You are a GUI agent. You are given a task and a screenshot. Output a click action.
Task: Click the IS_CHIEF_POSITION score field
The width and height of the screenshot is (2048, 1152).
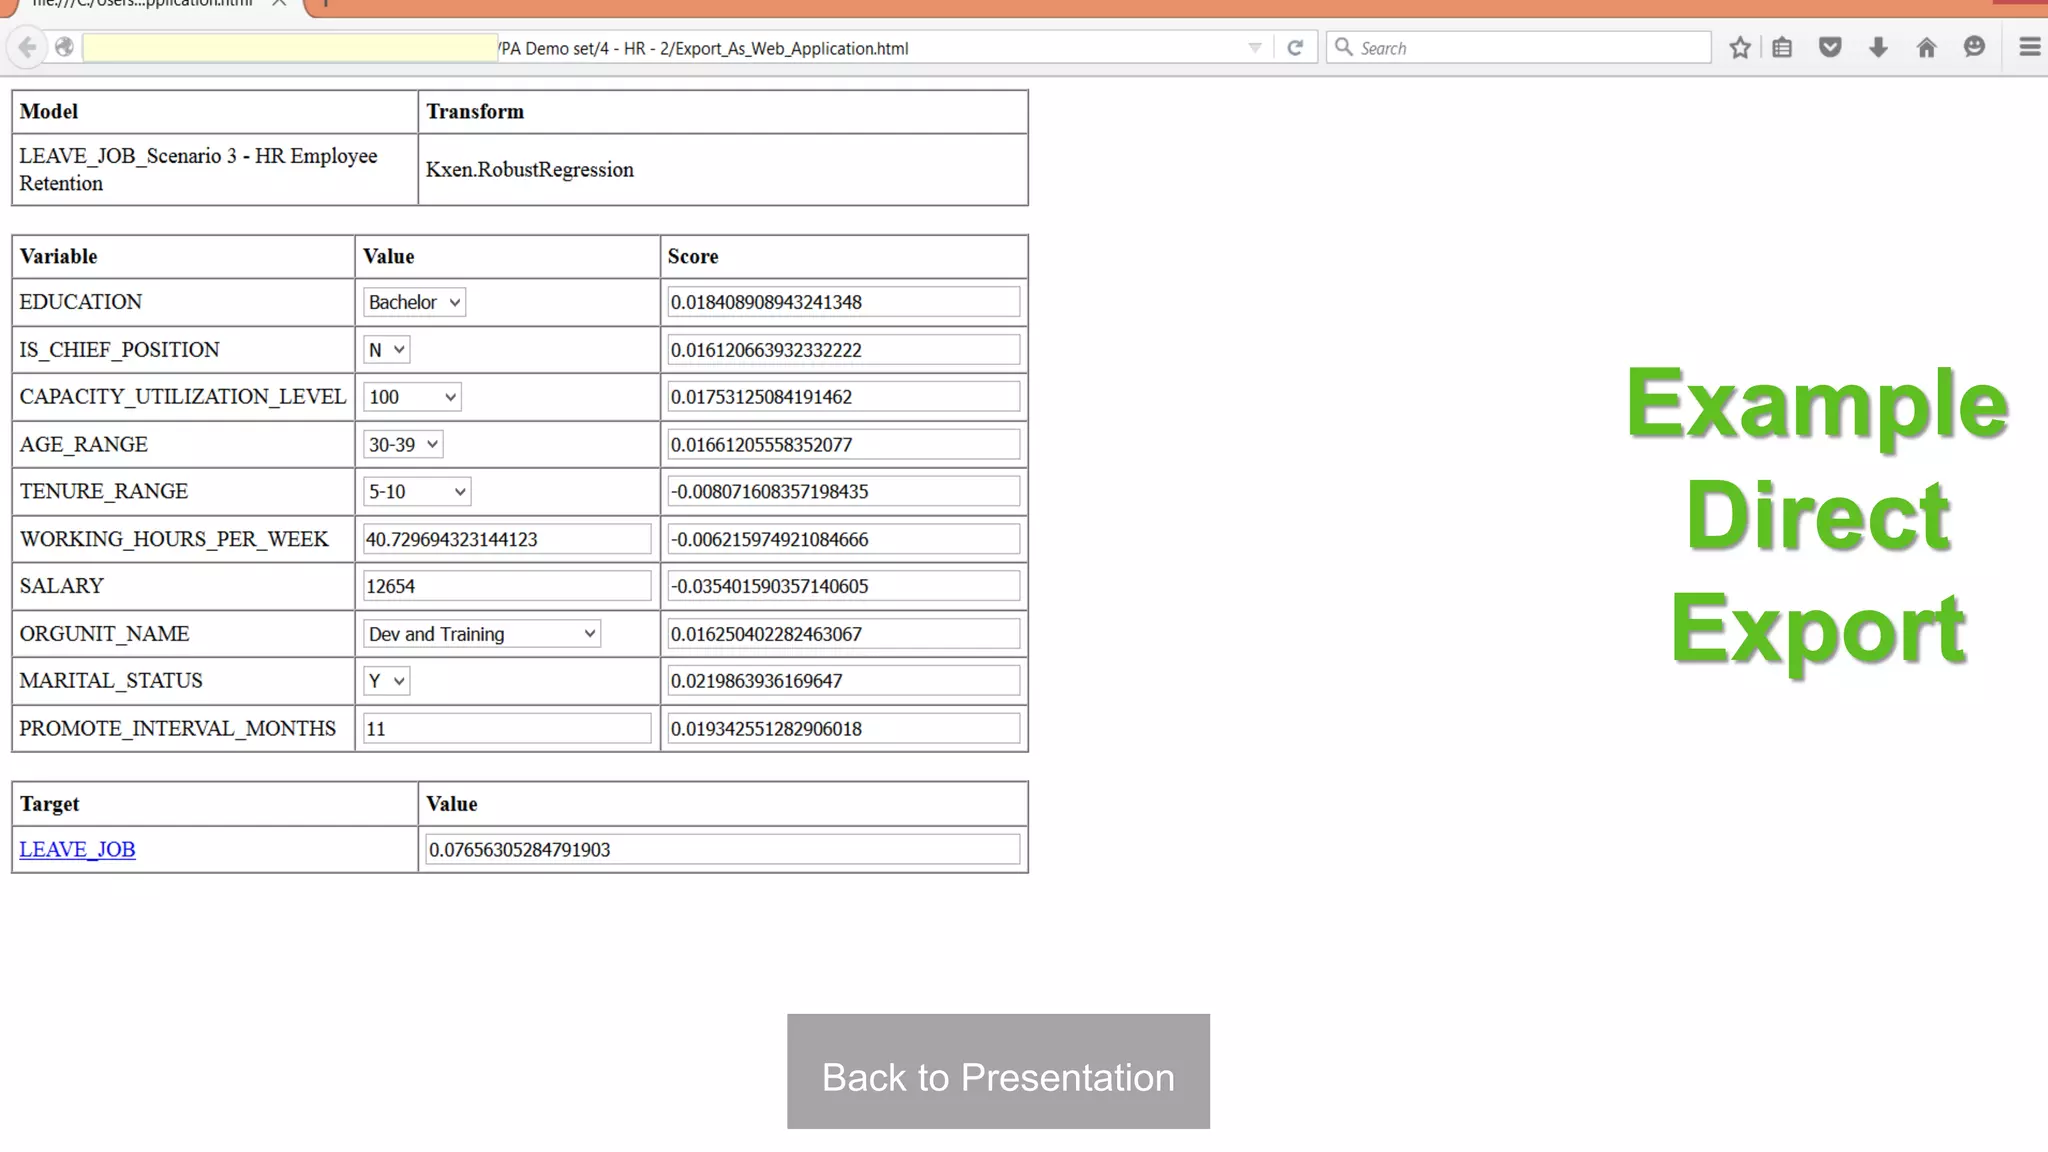tap(844, 350)
